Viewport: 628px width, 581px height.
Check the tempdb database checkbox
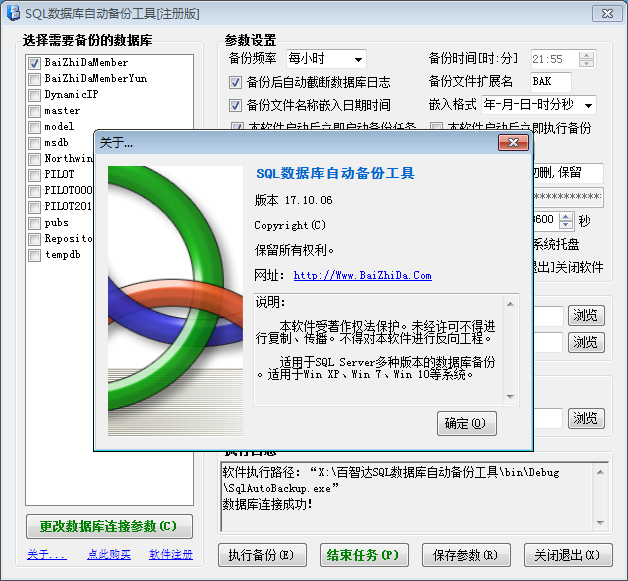point(34,255)
